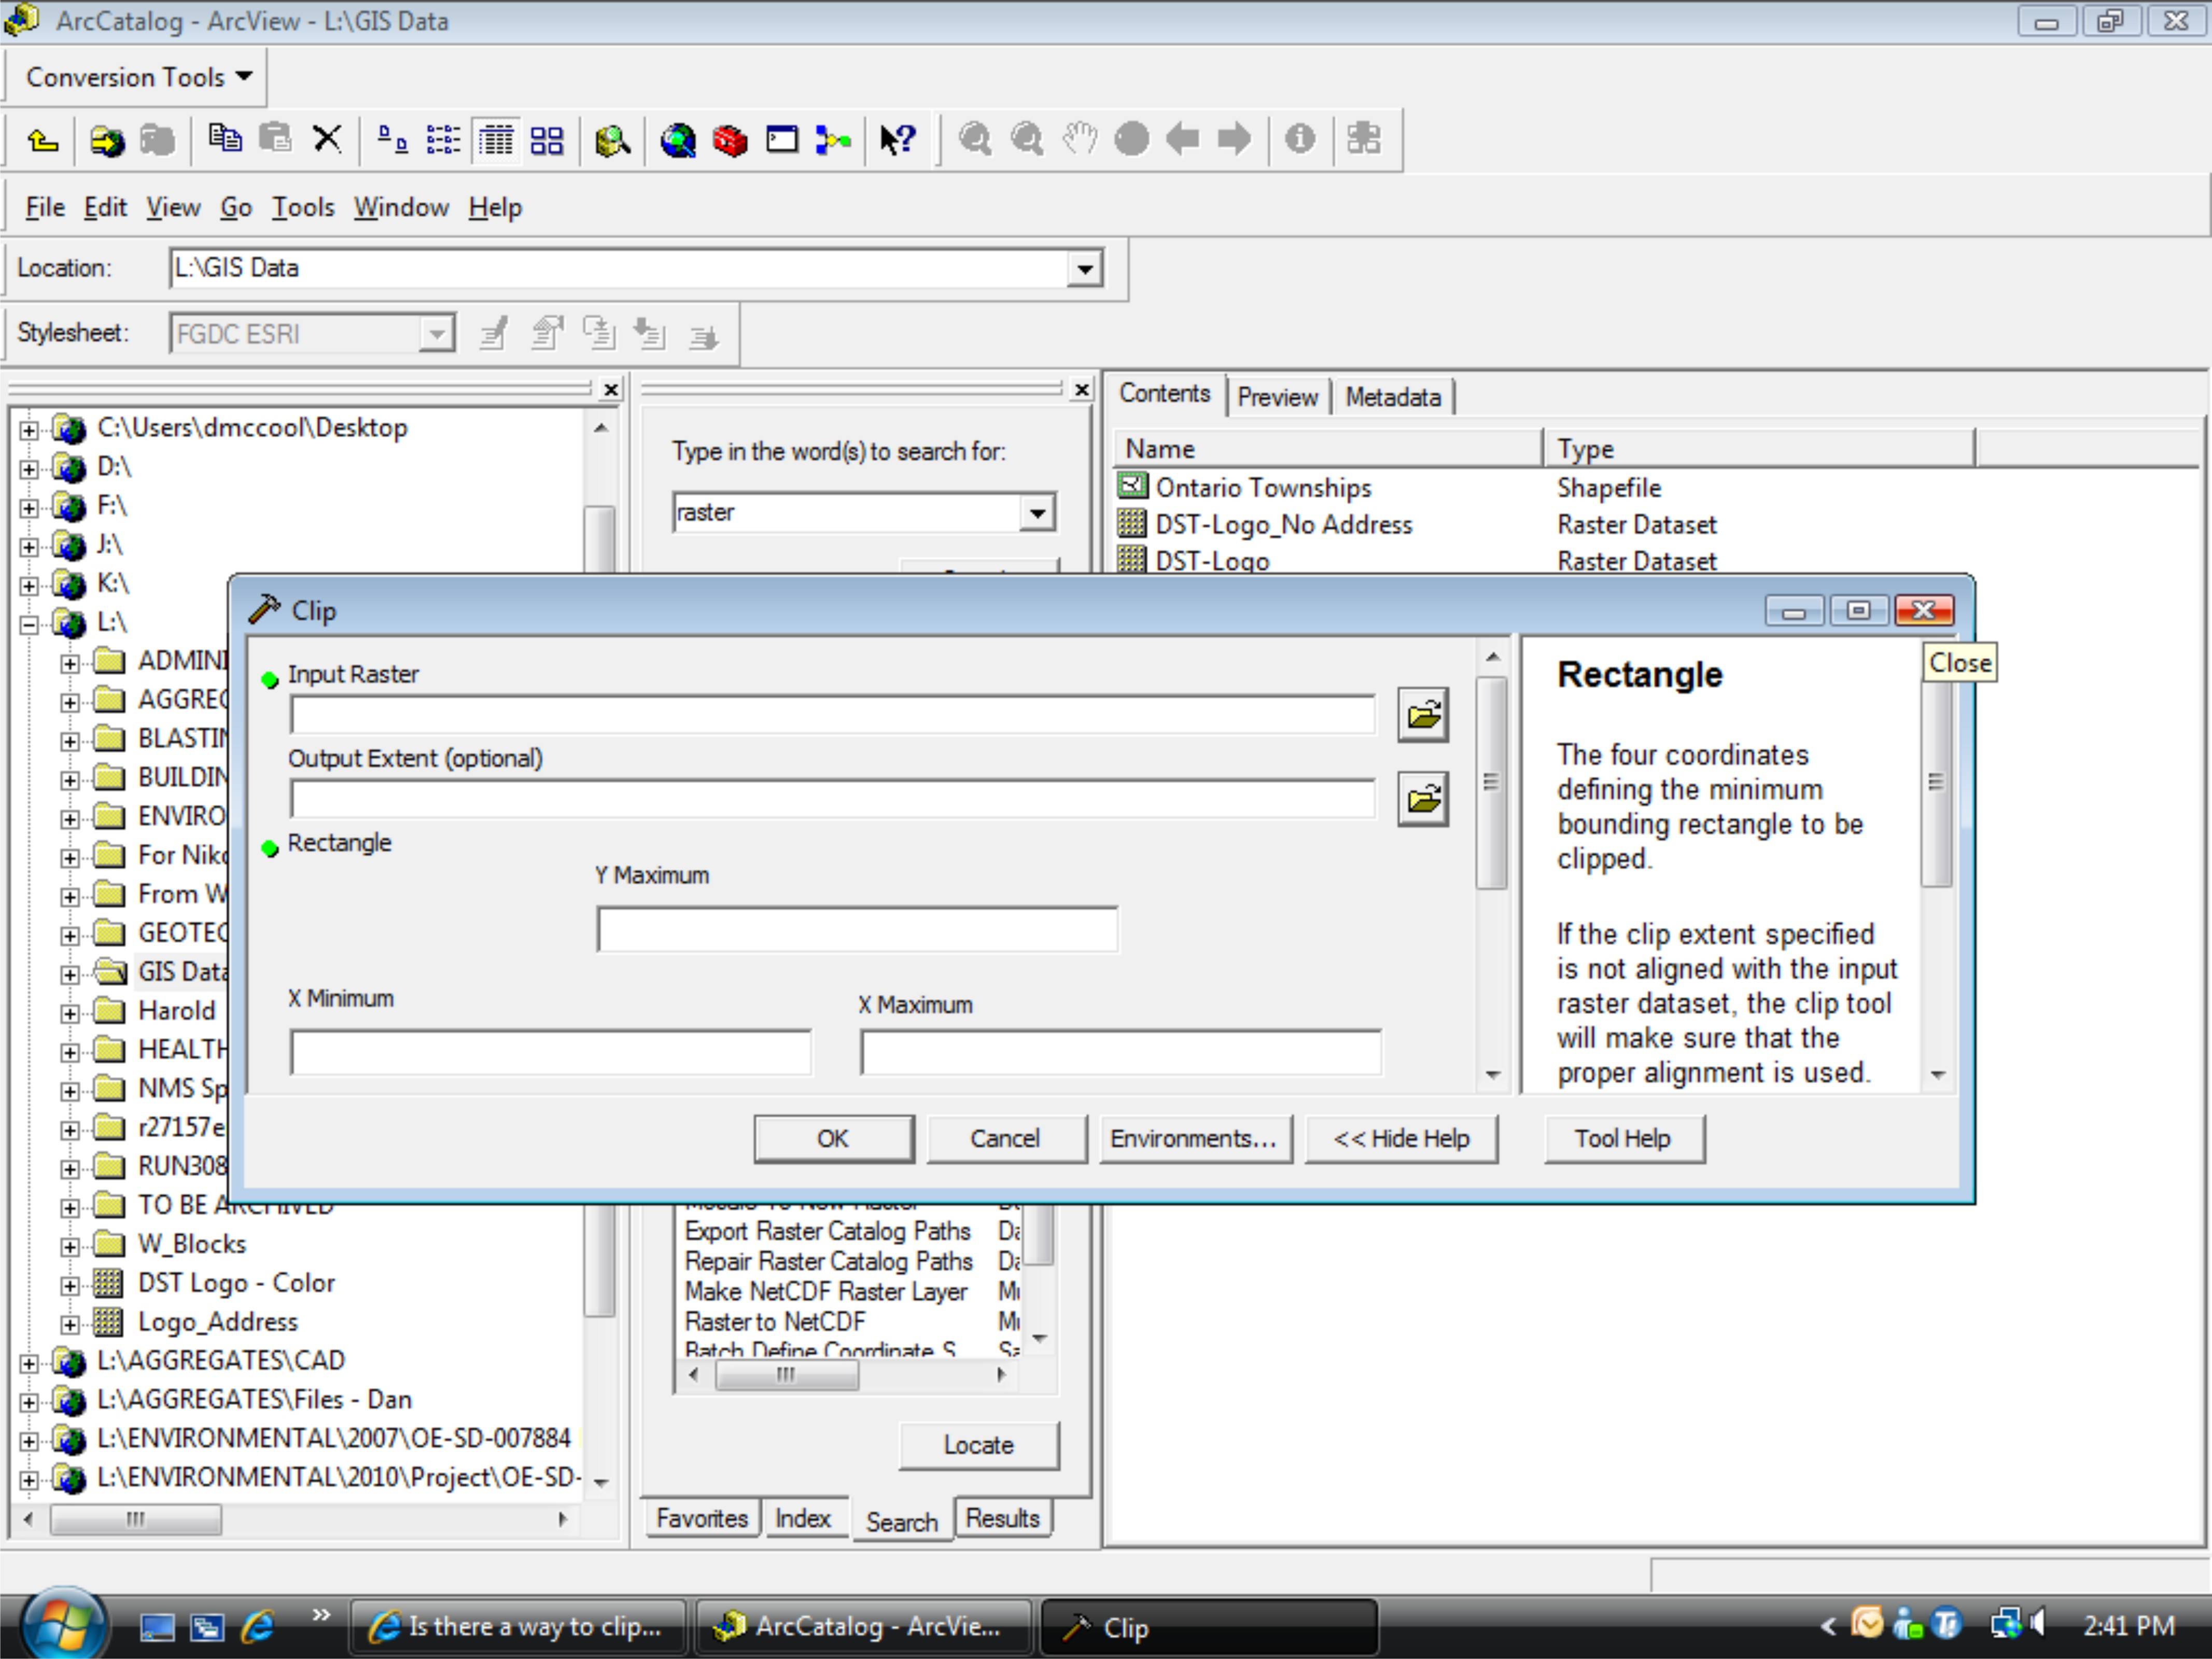Click the catalog Search tool icon
Image resolution: width=2212 pixels, height=1659 pixels.
(612, 140)
